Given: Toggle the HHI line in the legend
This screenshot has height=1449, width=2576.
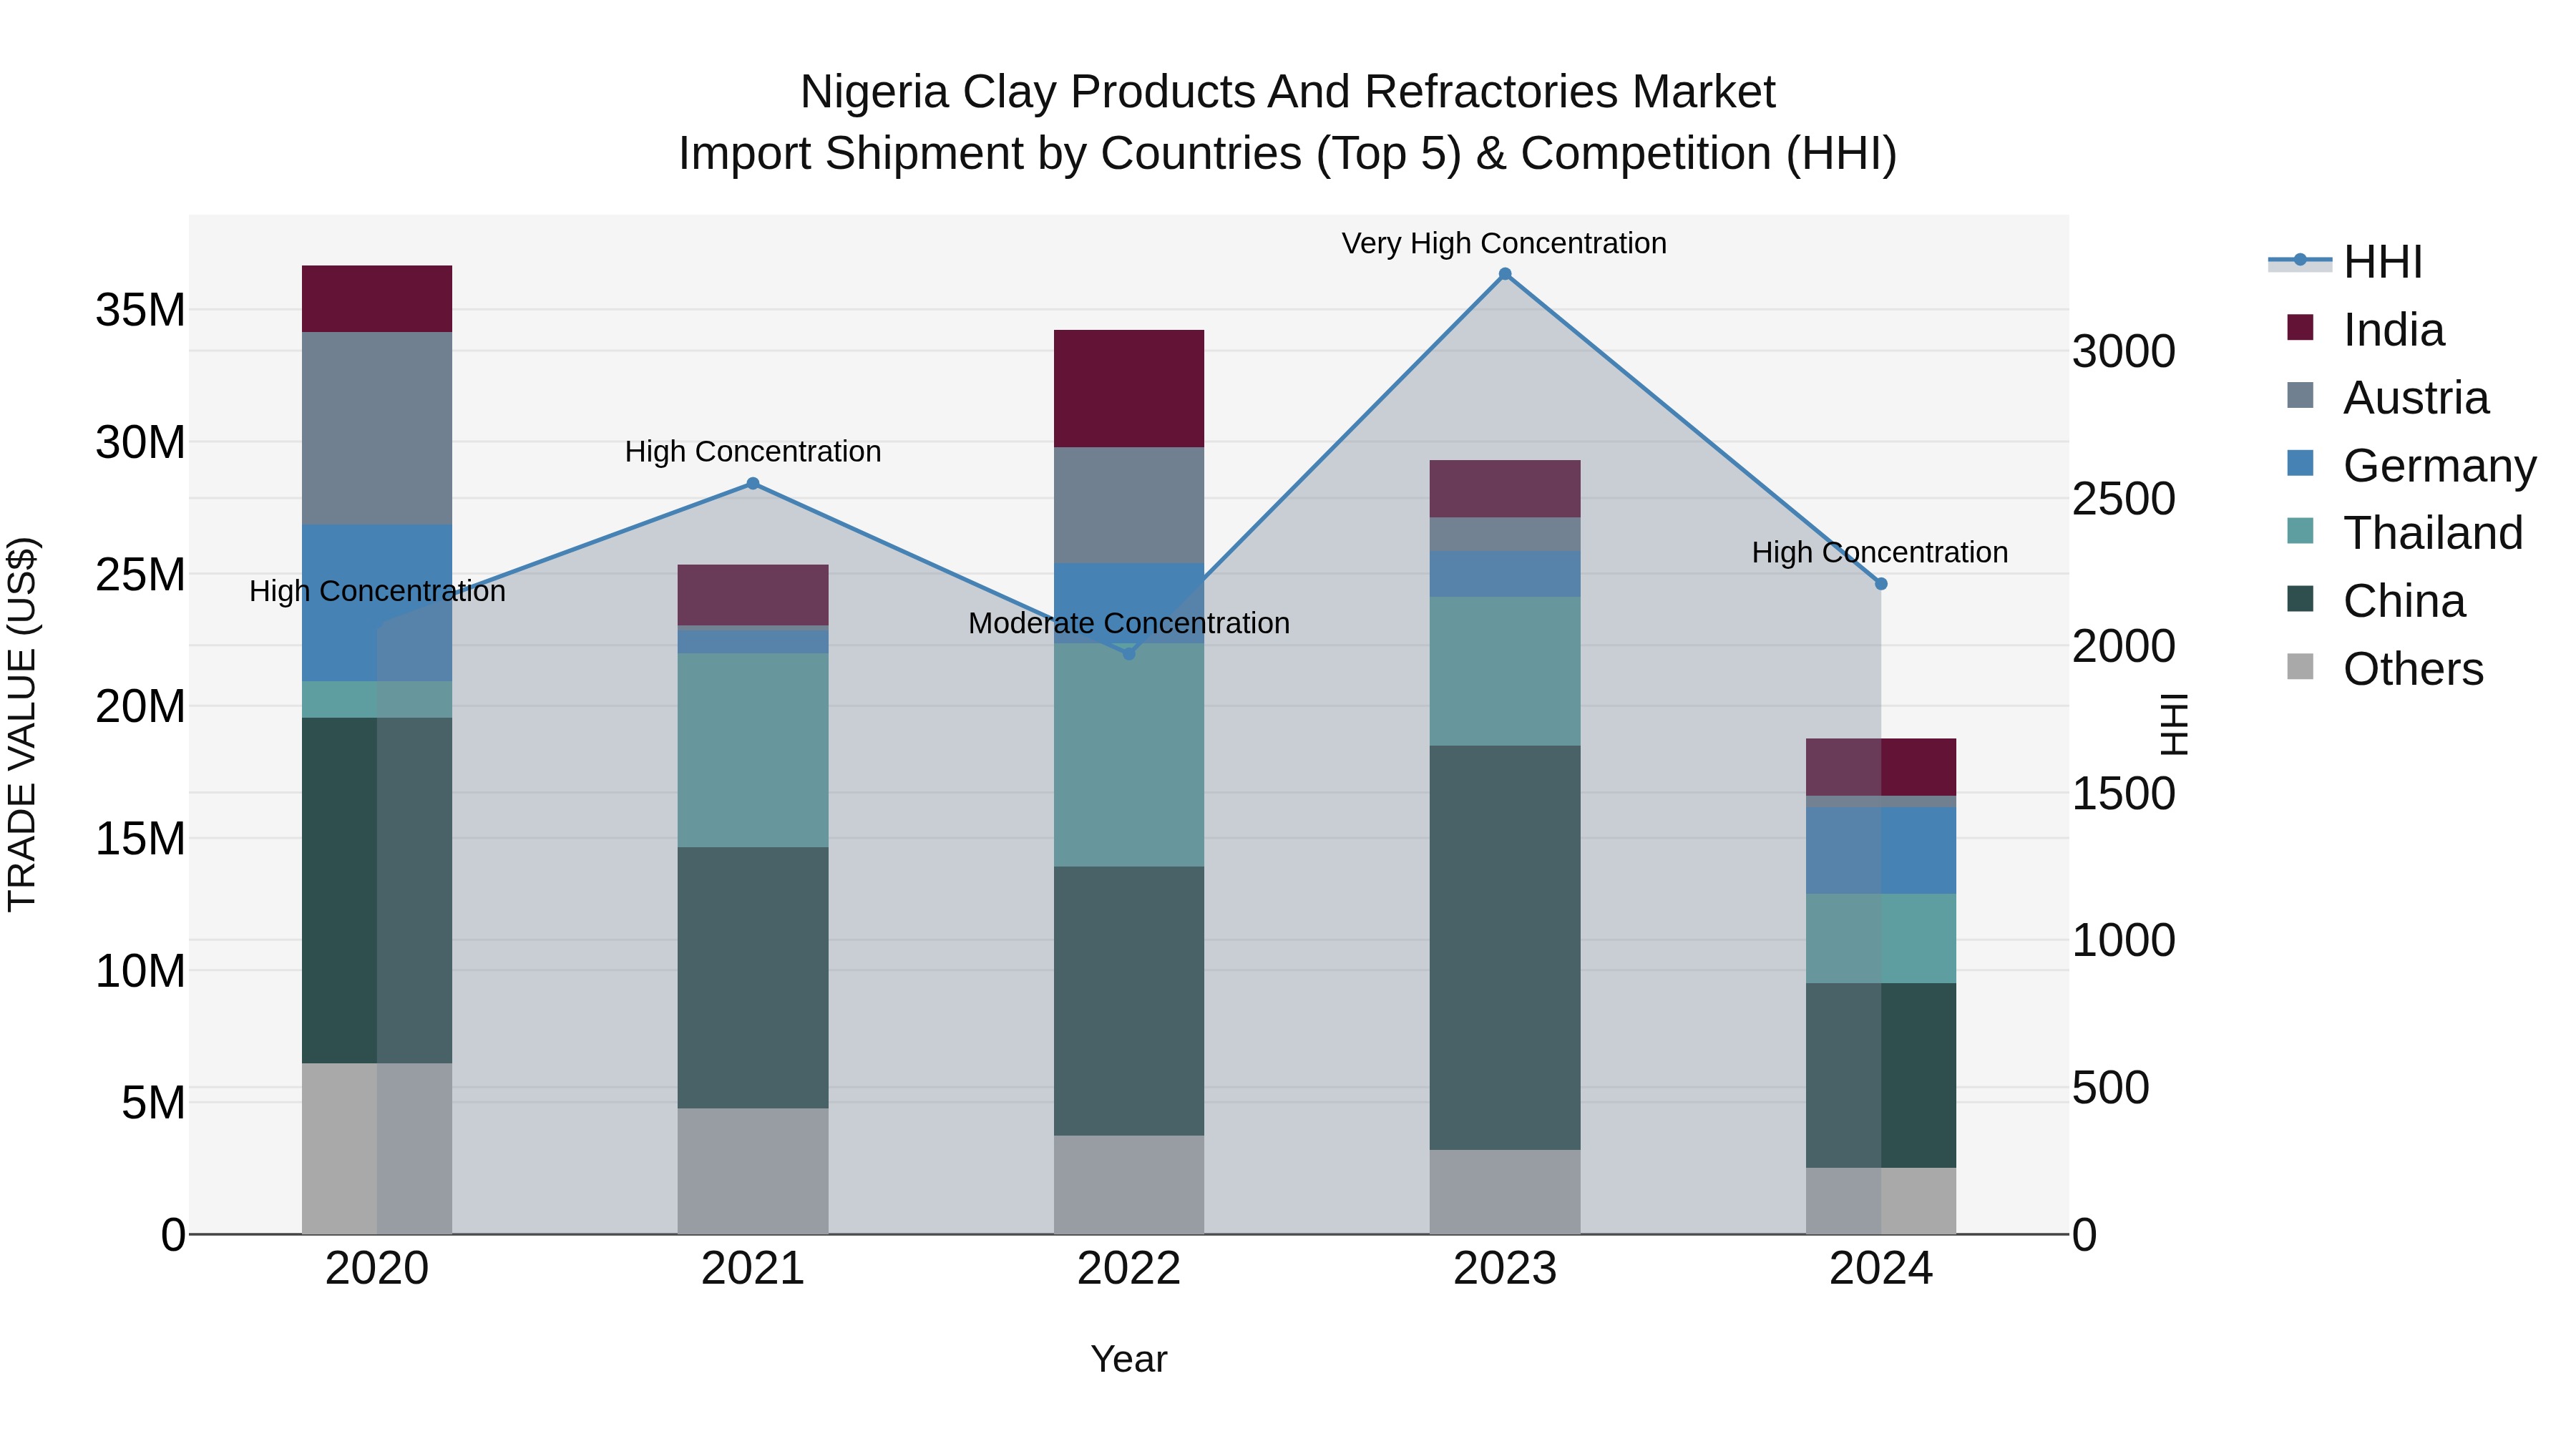Looking at the screenshot, I should tap(2346, 262).
